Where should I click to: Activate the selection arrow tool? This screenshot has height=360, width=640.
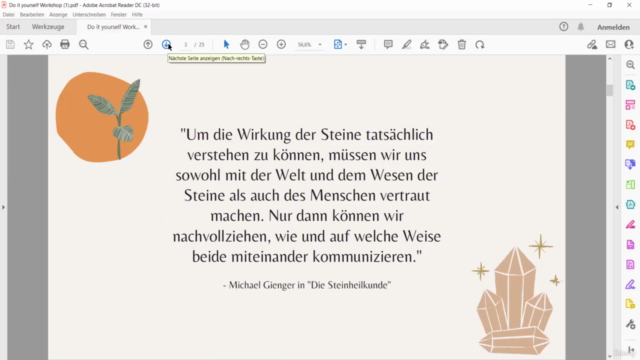pyautogui.click(x=226, y=44)
